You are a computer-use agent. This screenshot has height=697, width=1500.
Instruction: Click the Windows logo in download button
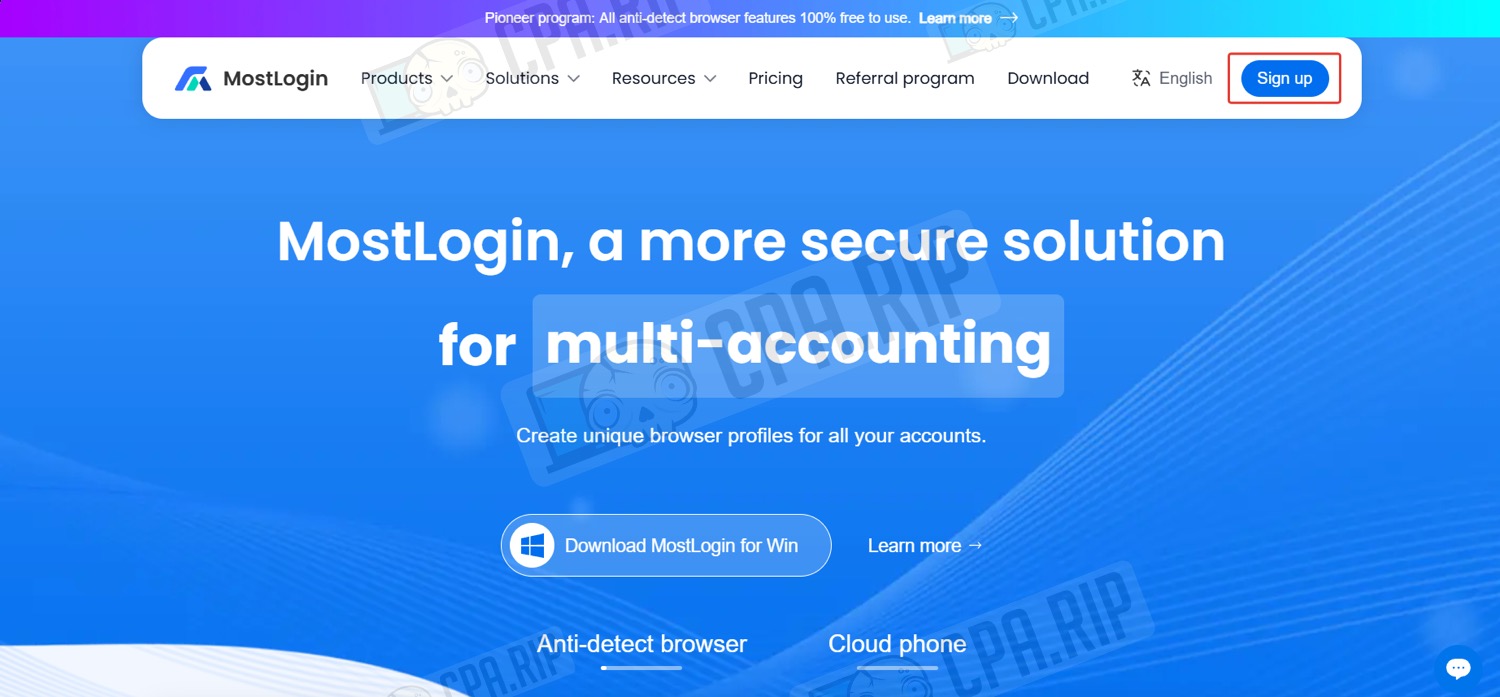coord(532,545)
